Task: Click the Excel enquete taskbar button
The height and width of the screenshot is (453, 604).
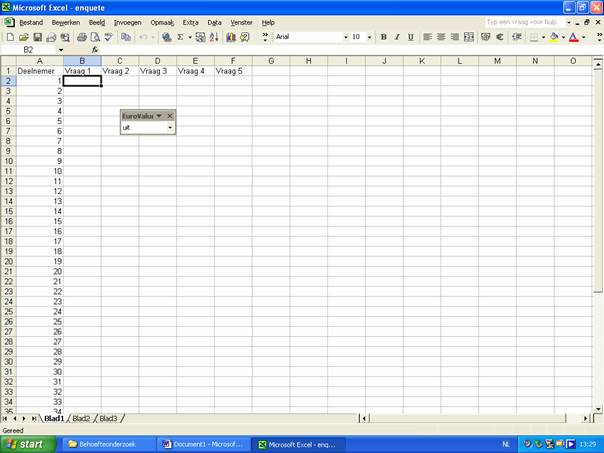Action: point(298,444)
